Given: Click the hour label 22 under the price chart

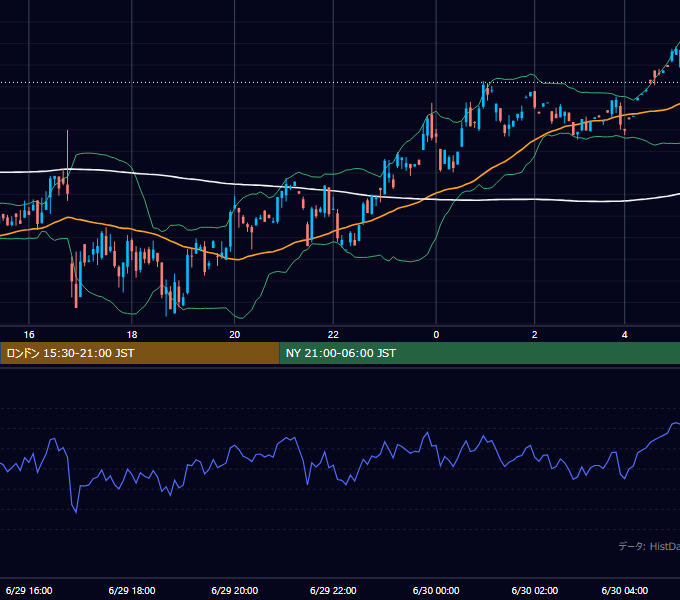Looking at the screenshot, I should (x=333, y=335).
